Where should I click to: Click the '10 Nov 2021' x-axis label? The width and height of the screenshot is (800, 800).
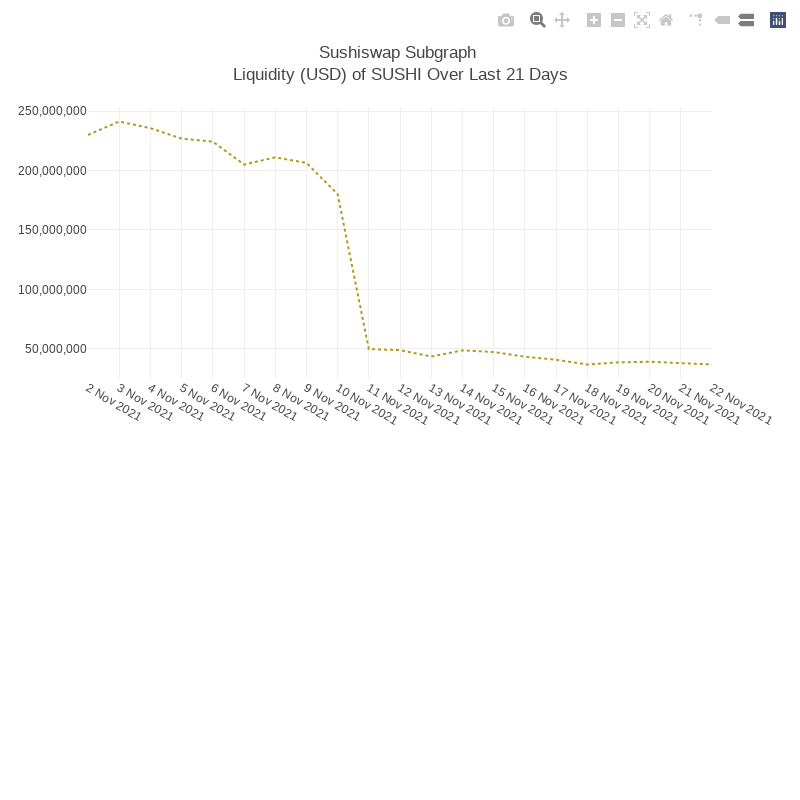pos(366,404)
